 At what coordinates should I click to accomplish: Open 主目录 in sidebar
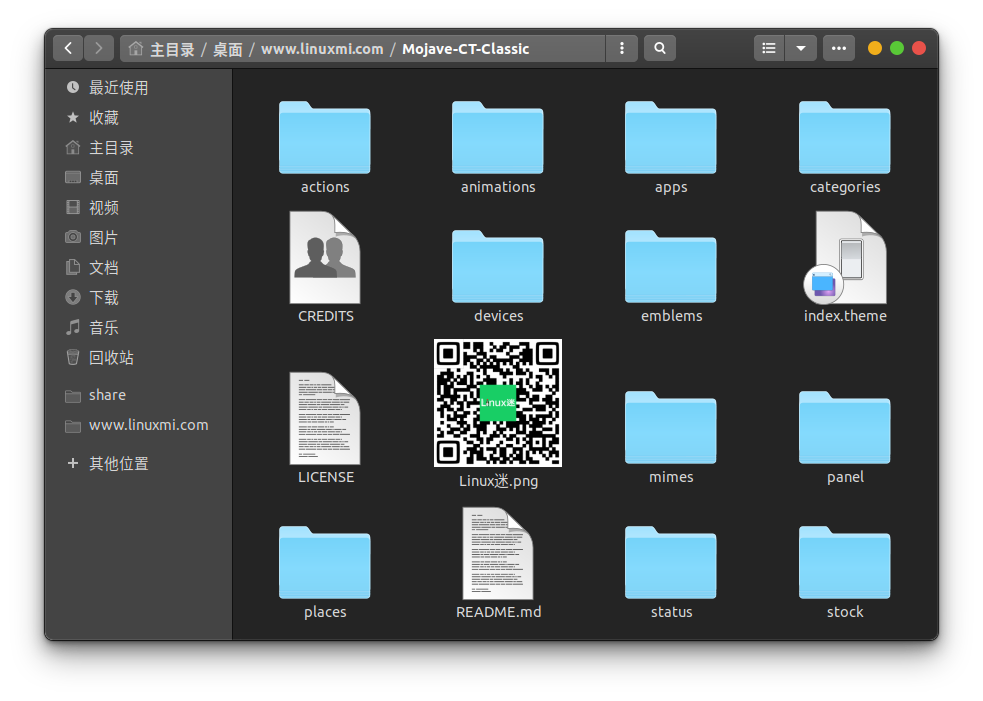pyautogui.click(x=139, y=148)
